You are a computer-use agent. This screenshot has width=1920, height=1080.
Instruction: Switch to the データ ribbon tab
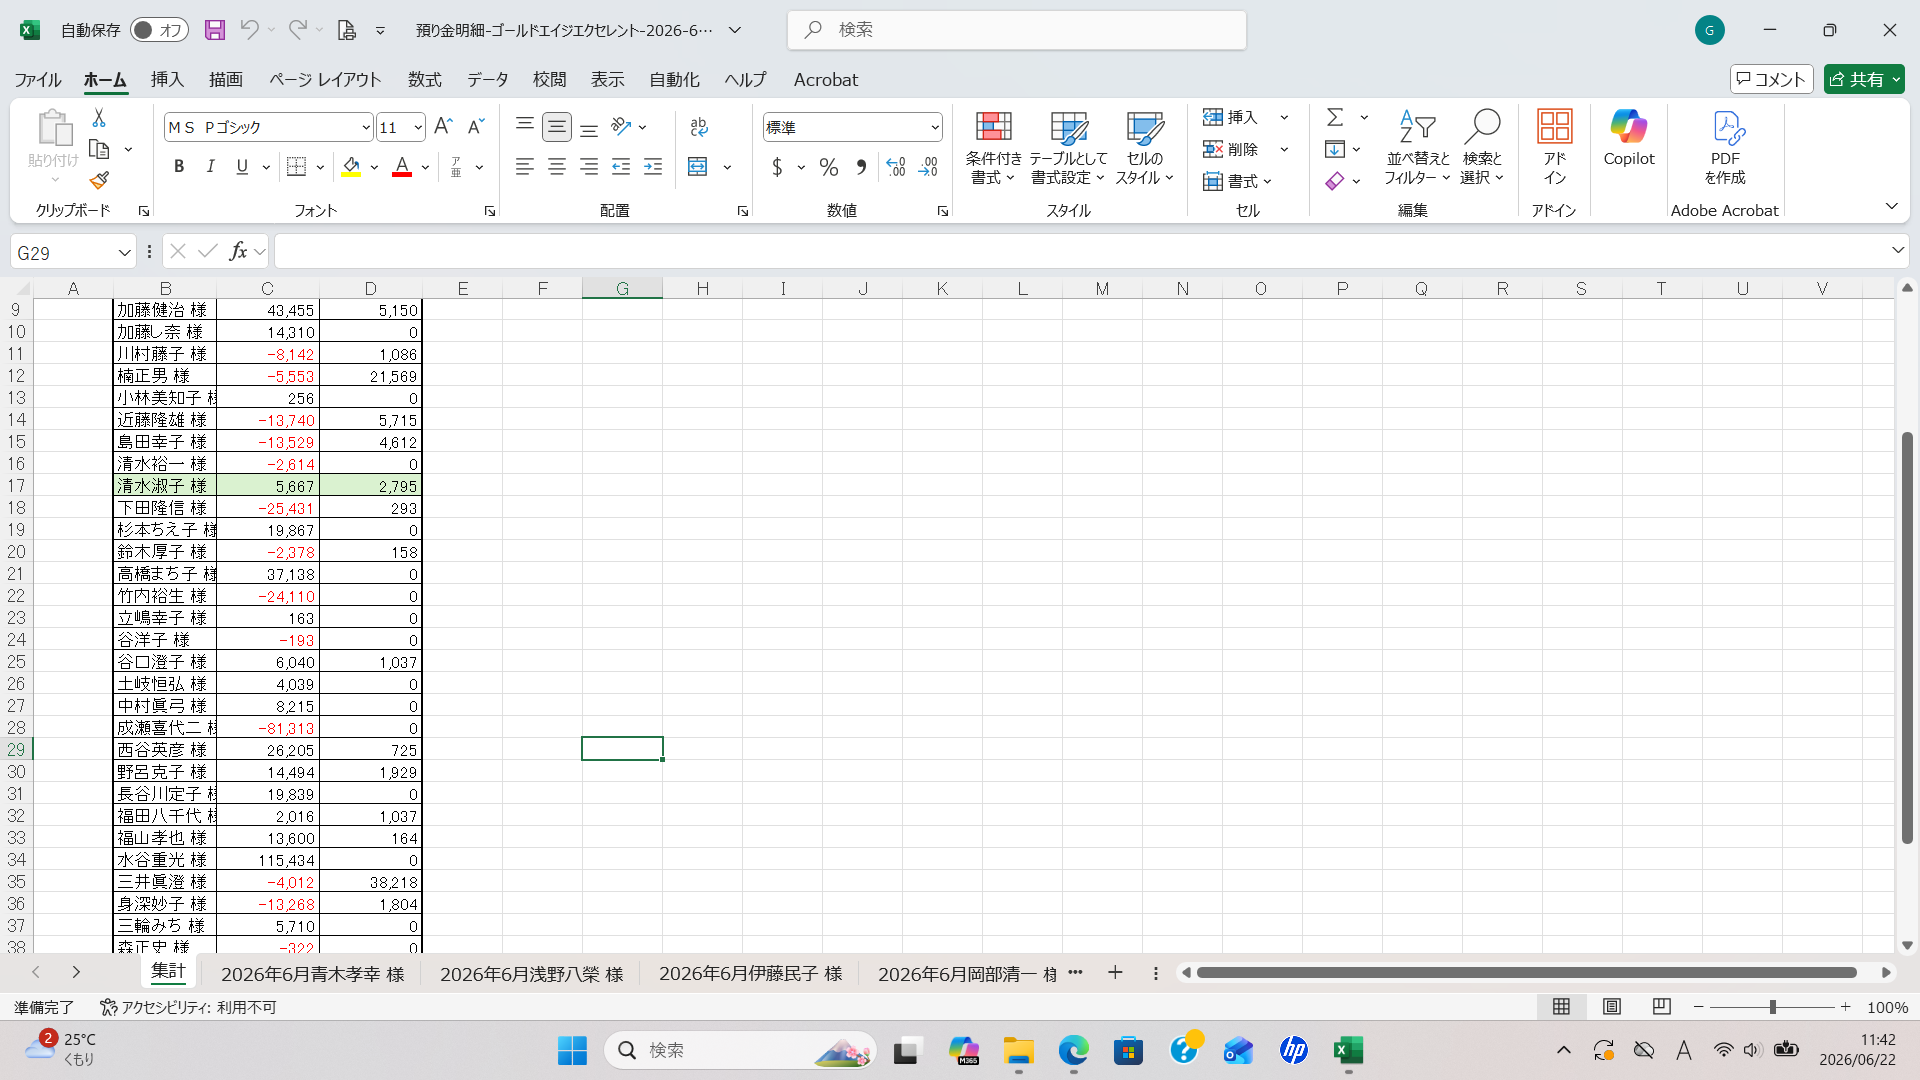[488, 80]
